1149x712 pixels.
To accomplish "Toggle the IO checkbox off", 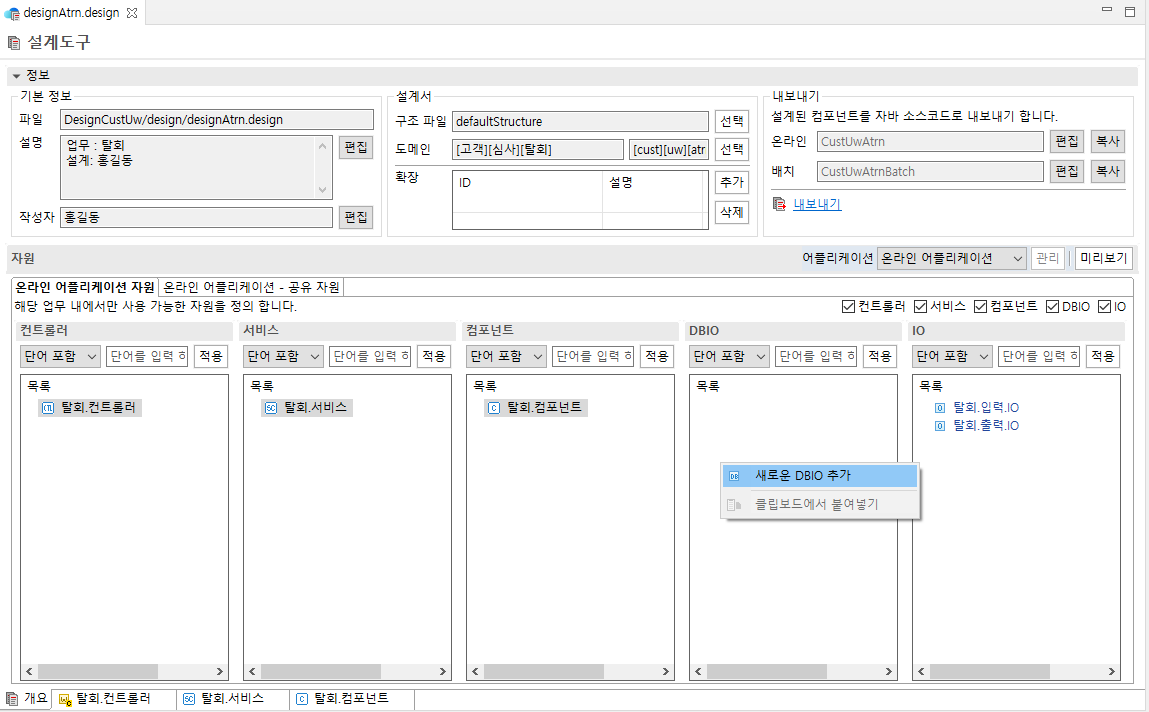I will (1102, 307).
